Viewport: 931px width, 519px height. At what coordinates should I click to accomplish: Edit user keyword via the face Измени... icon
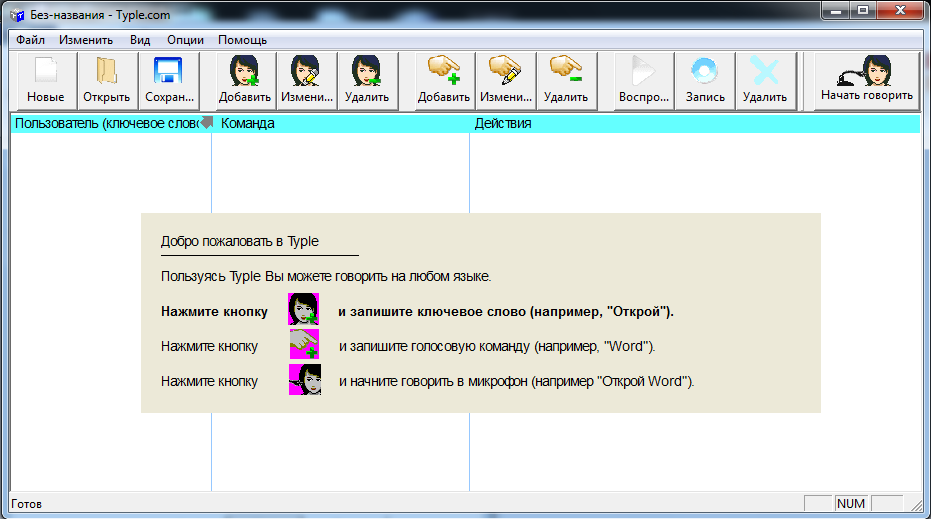point(306,80)
